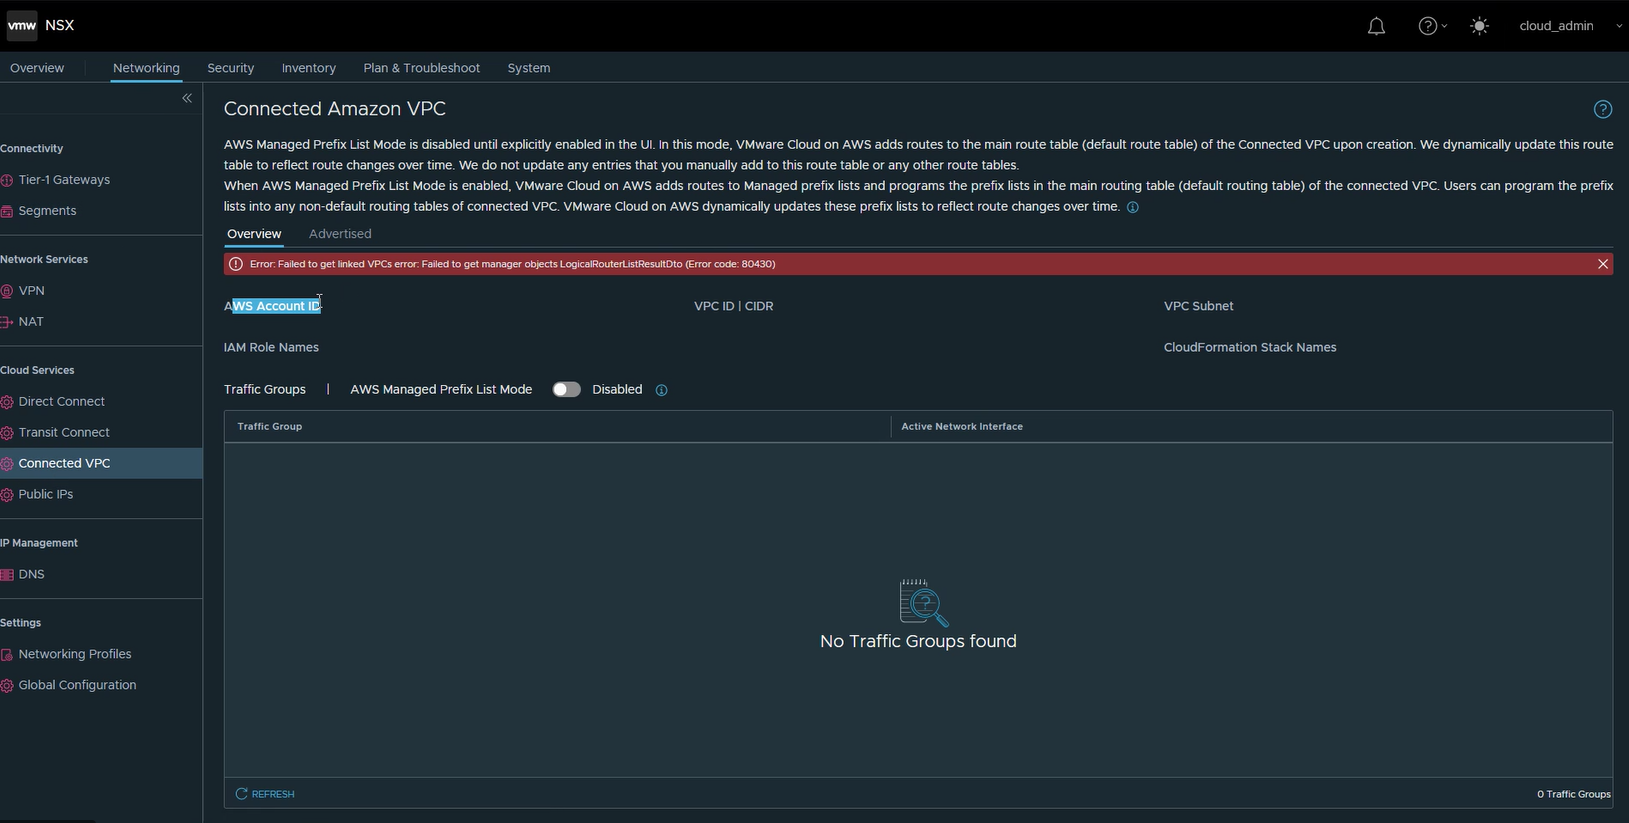Click info icon beside Disabled label

pos(661,390)
